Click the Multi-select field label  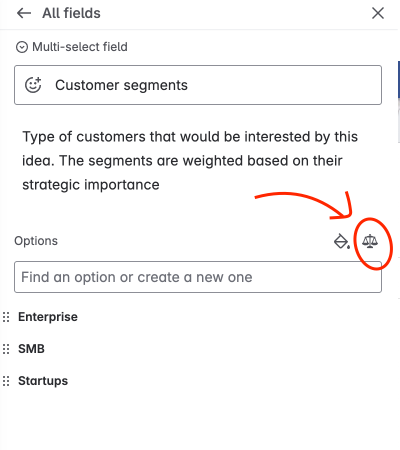(80, 47)
